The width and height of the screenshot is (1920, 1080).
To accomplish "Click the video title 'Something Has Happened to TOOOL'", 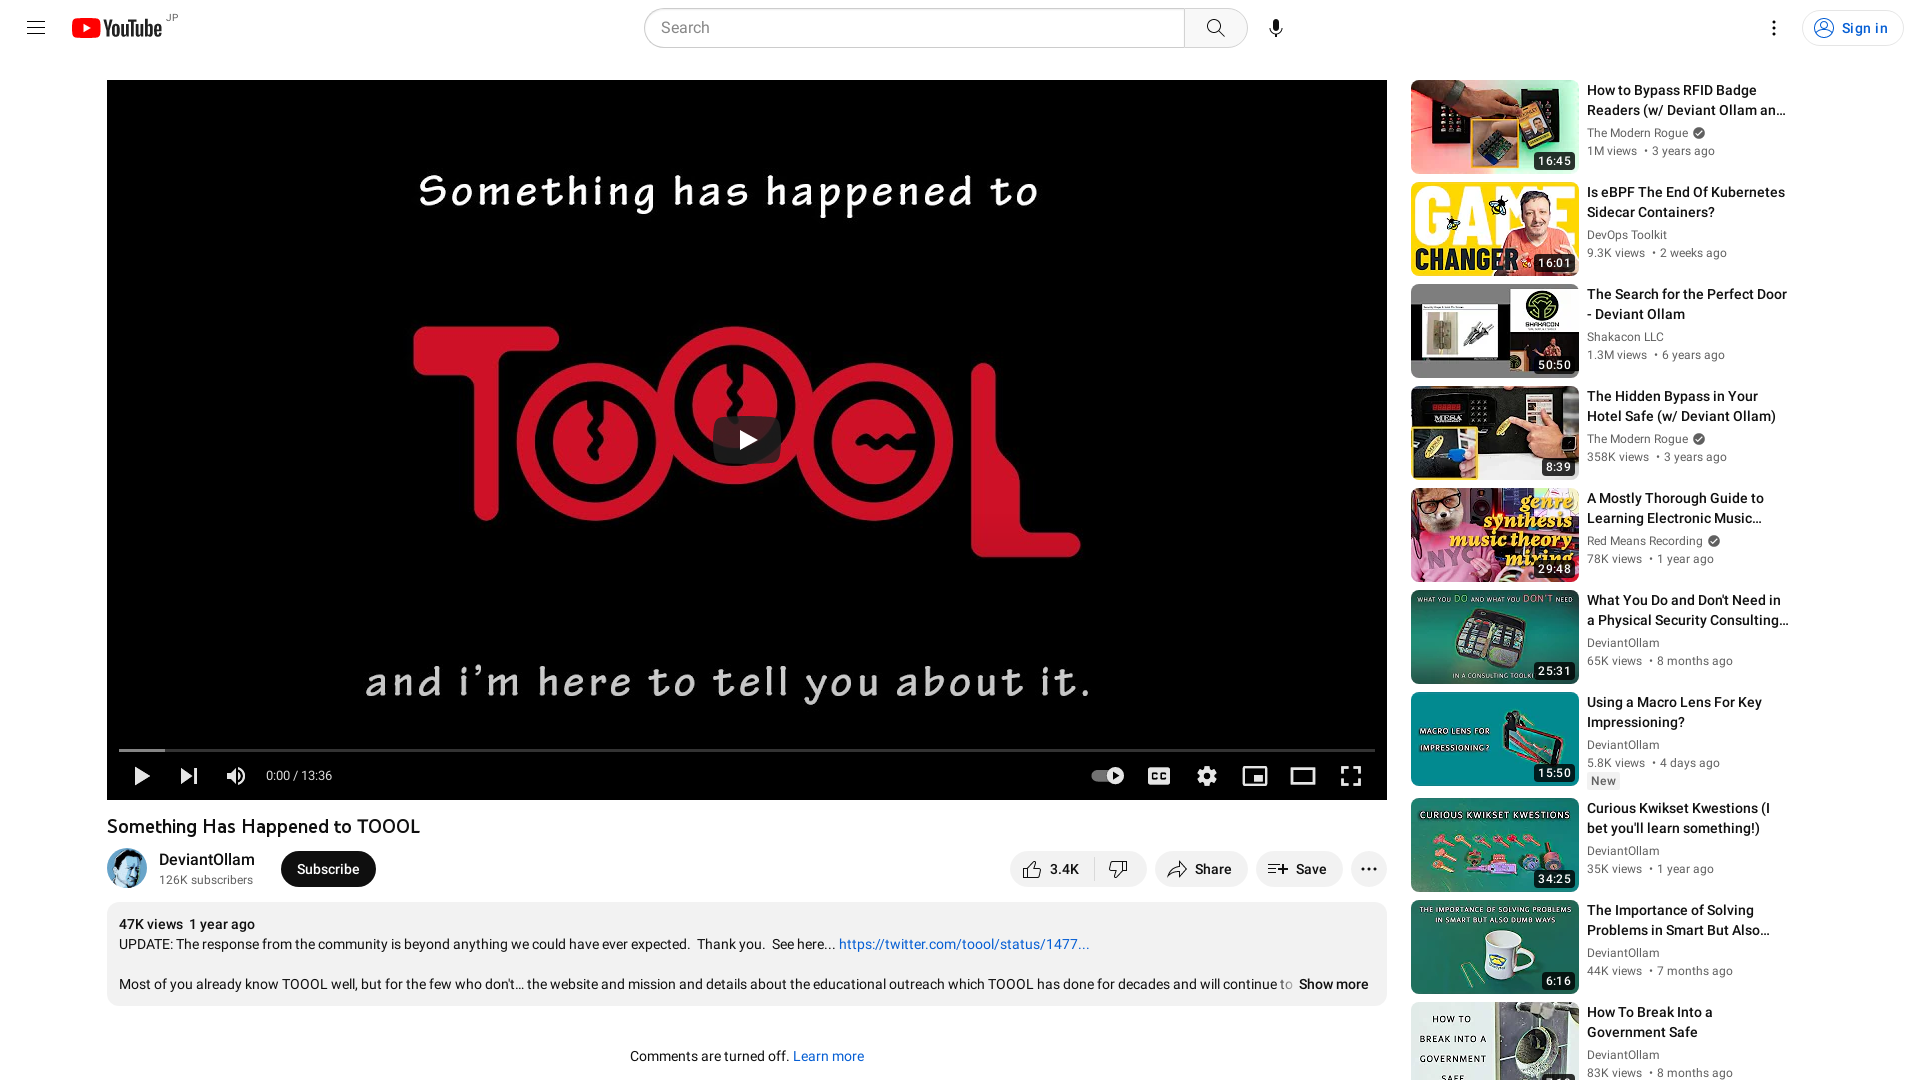I will [x=264, y=826].
